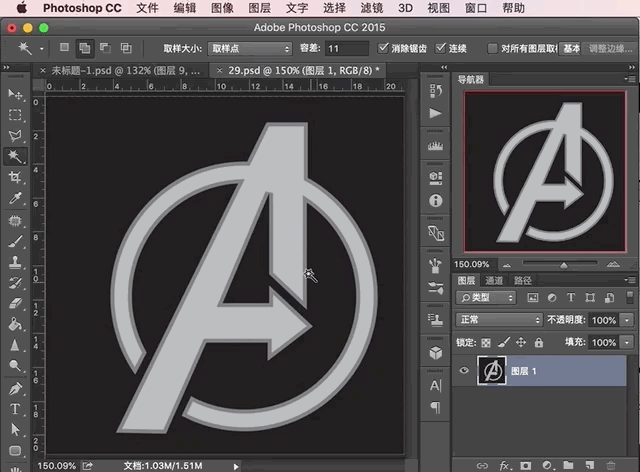Viewport: 640px width, 472px height.
Task: Choose the Crop tool
Action: pos(15,178)
